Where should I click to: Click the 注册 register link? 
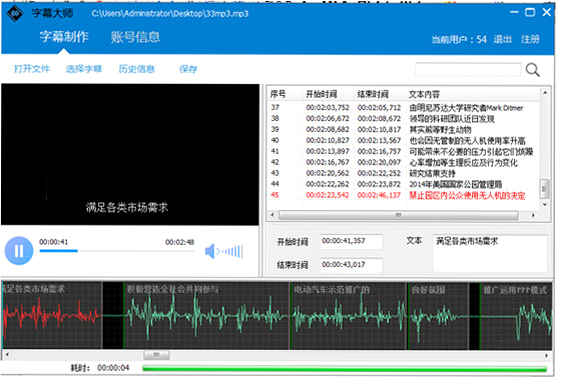click(530, 39)
